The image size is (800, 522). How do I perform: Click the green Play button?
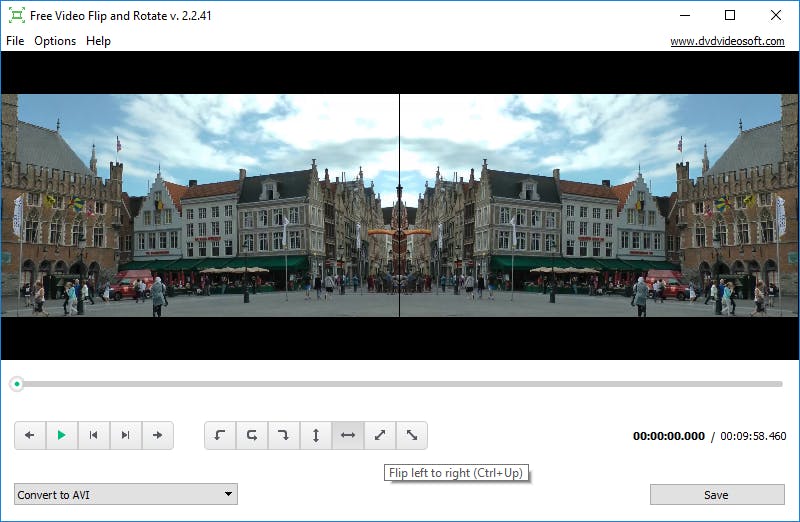(62, 435)
